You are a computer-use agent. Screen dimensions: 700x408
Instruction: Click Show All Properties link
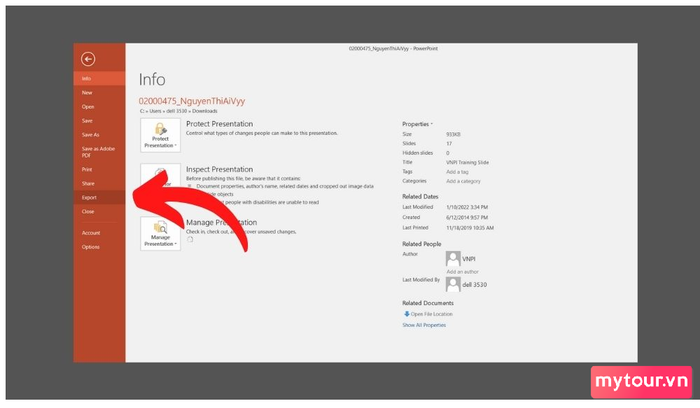(424, 325)
